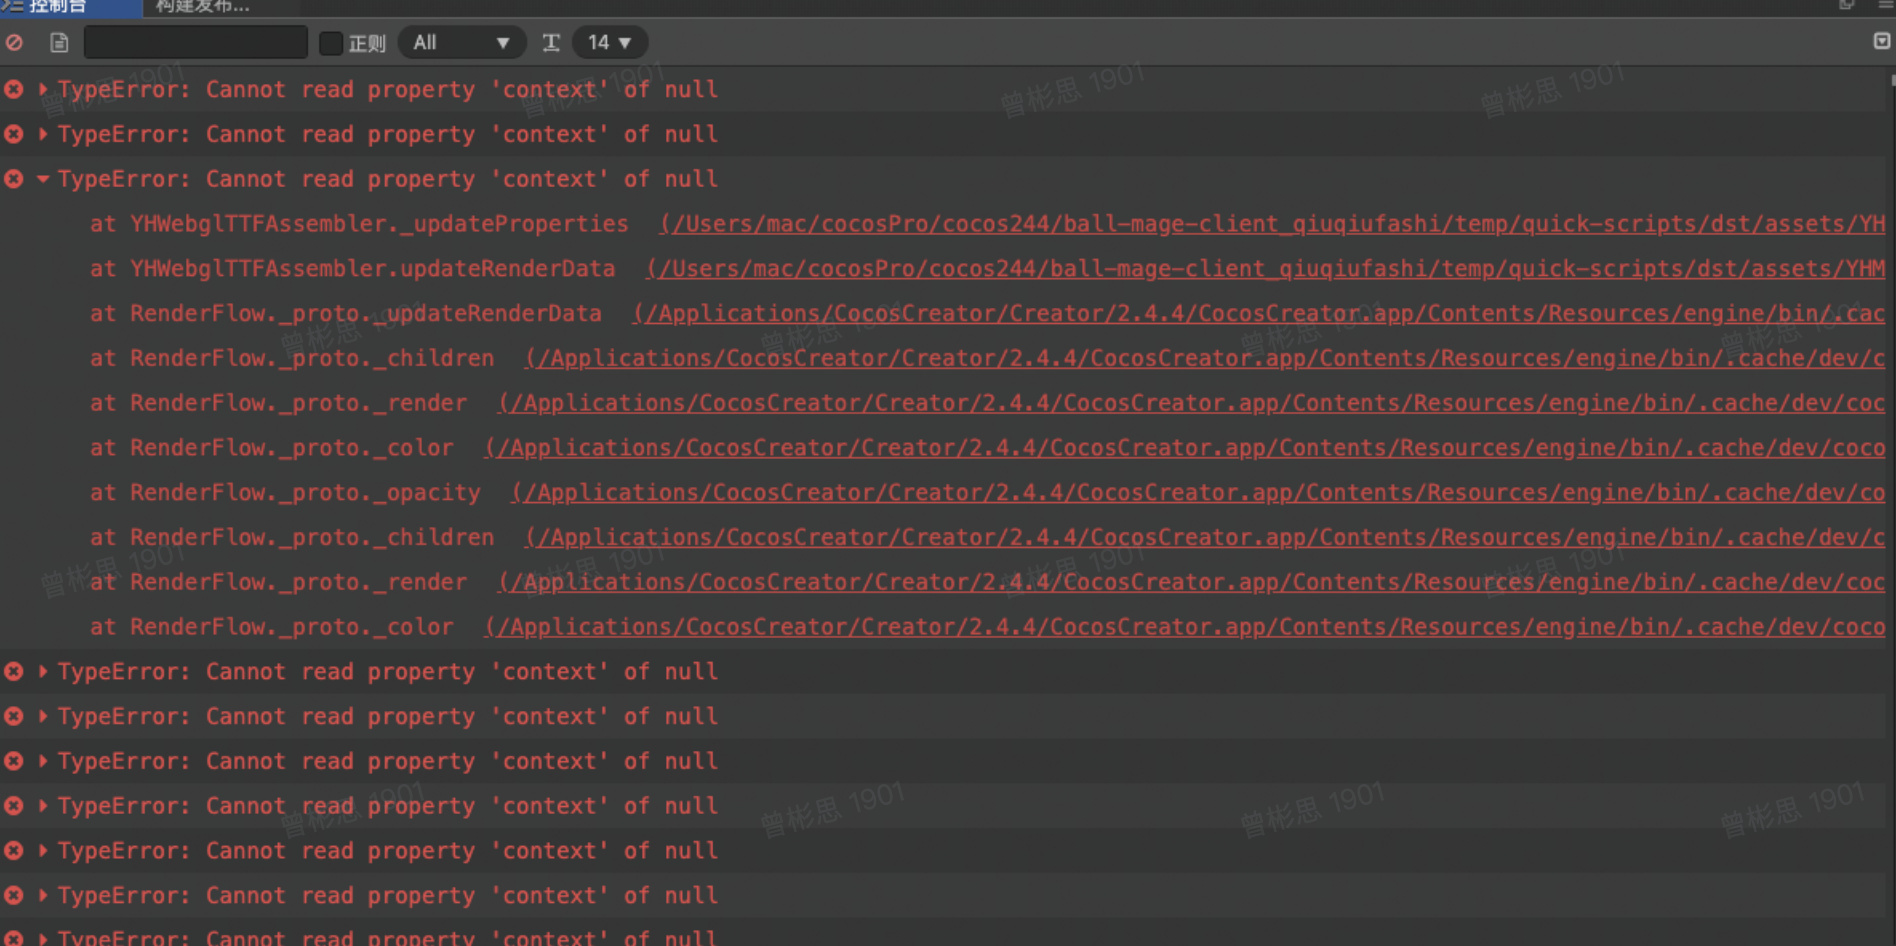Open the font size 14 dropdown
This screenshot has height=946, width=1896.
pyautogui.click(x=609, y=43)
